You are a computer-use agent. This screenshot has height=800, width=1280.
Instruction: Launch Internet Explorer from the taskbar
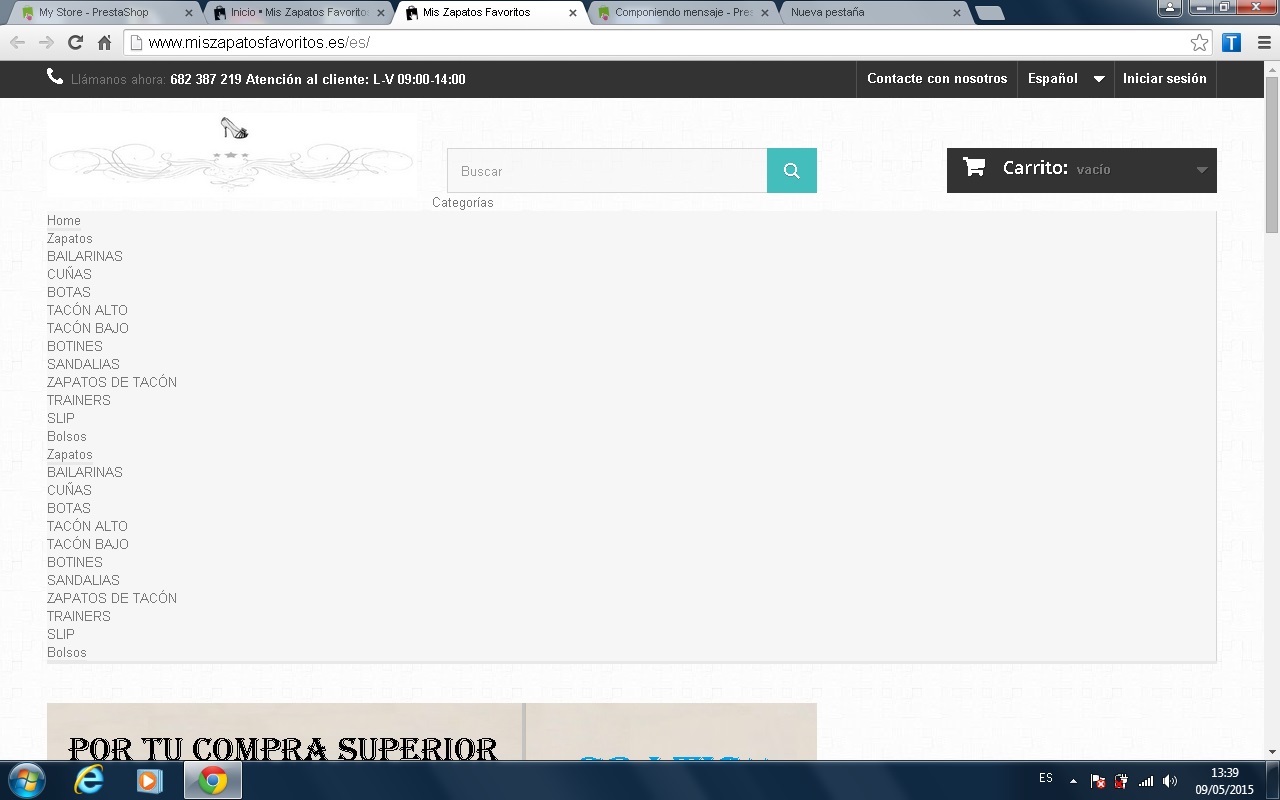pyautogui.click(x=89, y=780)
